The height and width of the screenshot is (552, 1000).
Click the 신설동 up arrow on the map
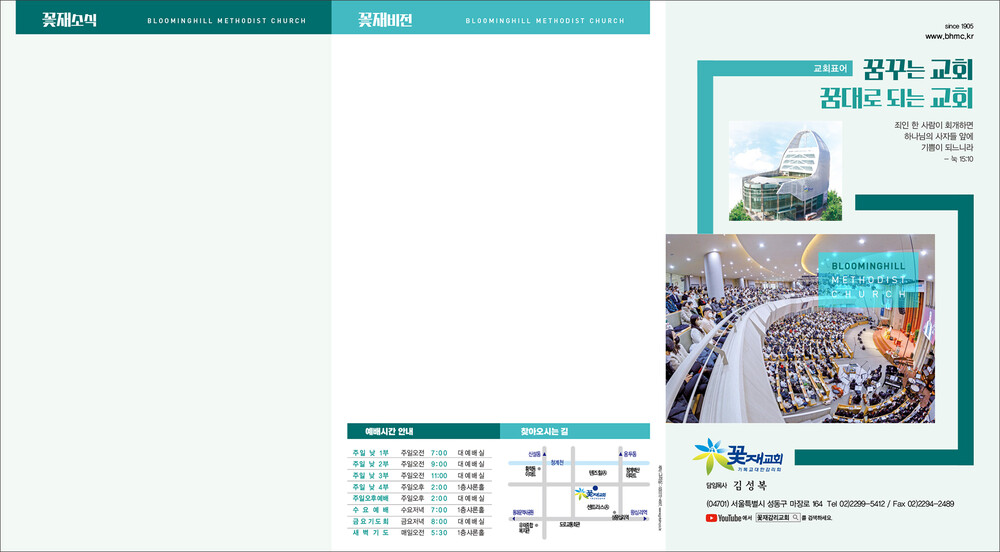(x=544, y=453)
